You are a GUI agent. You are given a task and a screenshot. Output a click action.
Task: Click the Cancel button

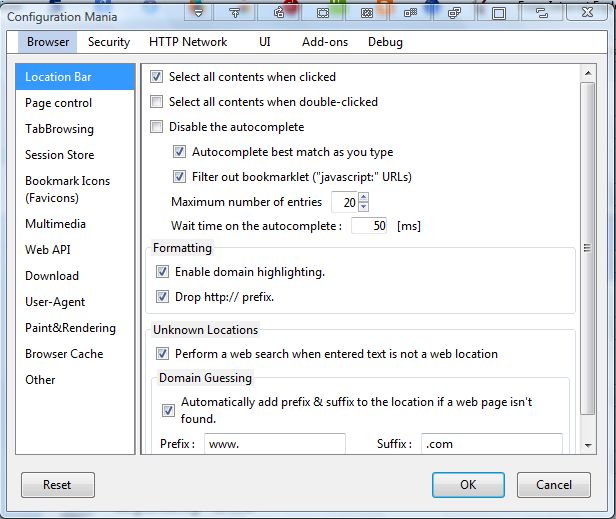[554, 485]
